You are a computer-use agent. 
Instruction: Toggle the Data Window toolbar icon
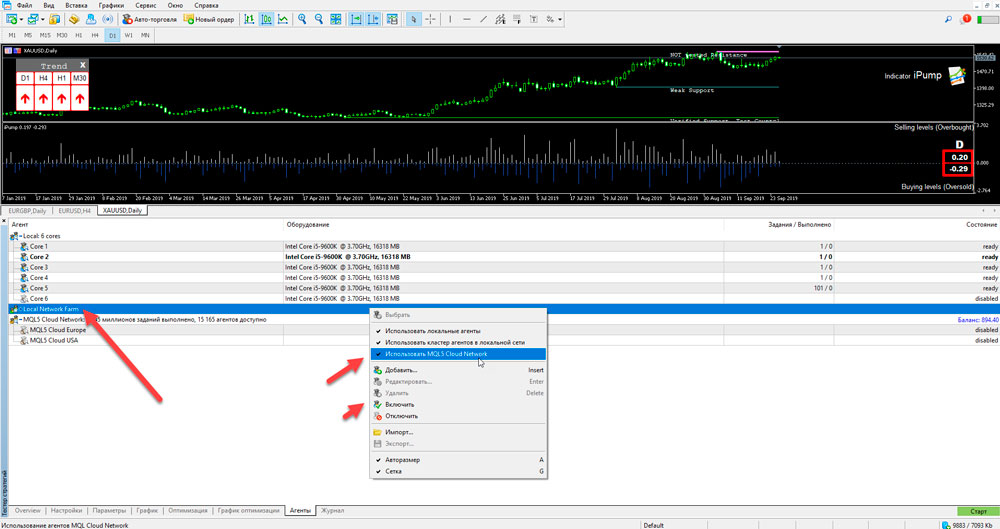click(74, 19)
